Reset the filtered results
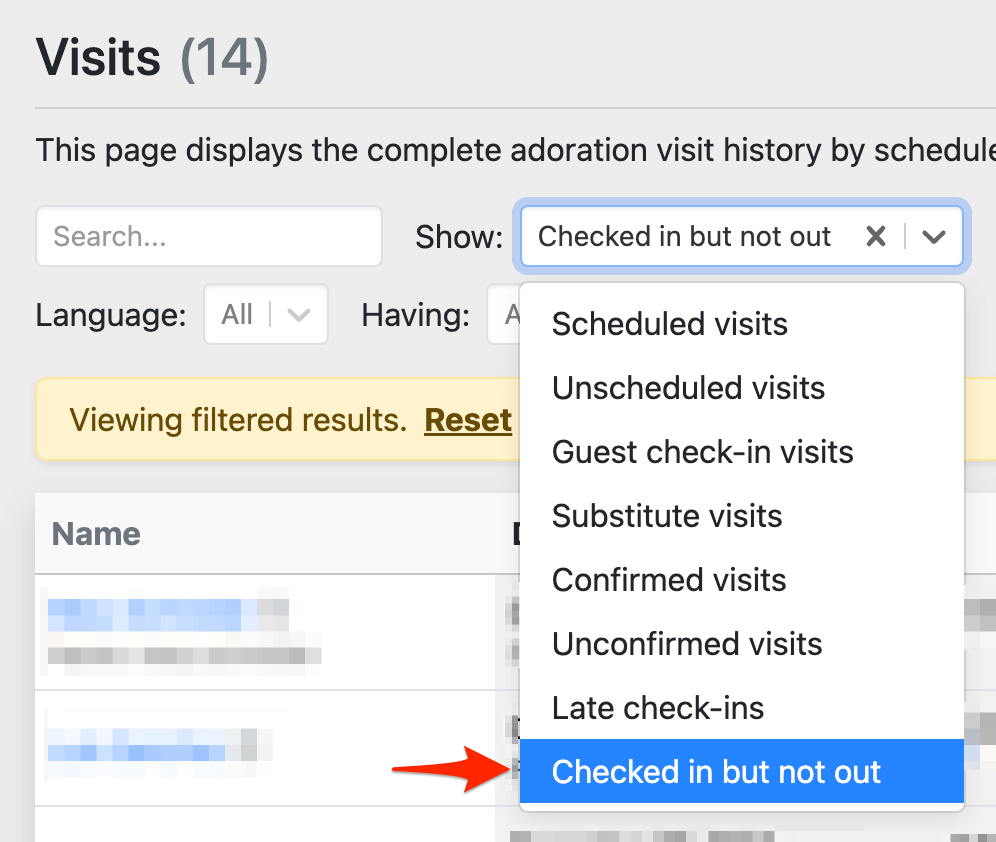This screenshot has width=996, height=842. pos(468,420)
